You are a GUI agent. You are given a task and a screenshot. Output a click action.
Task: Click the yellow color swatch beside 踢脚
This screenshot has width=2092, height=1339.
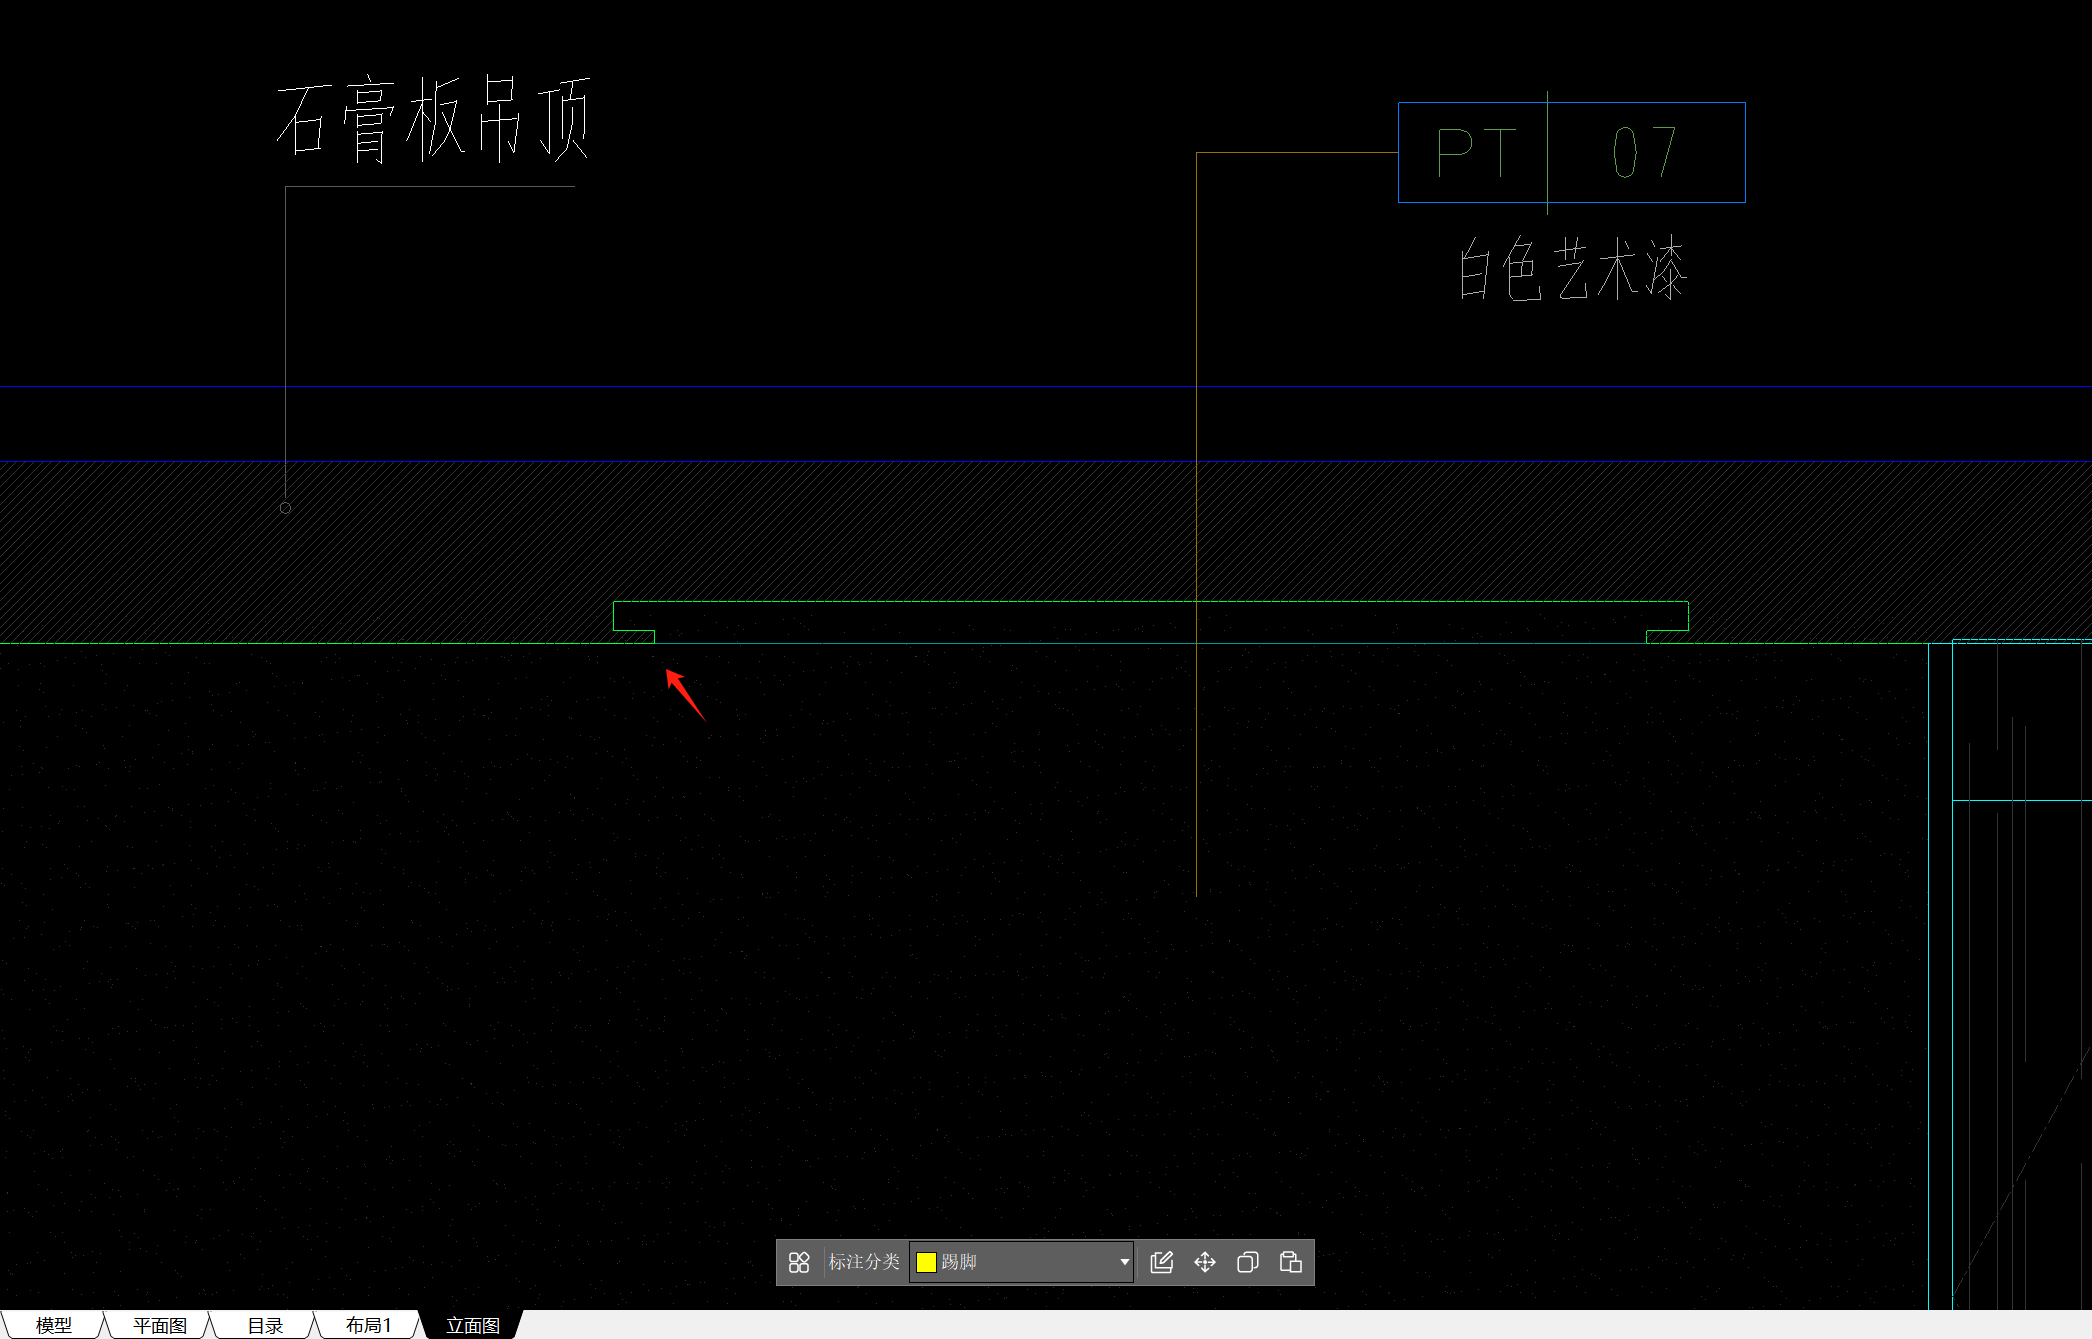click(x=926, y=1262)
